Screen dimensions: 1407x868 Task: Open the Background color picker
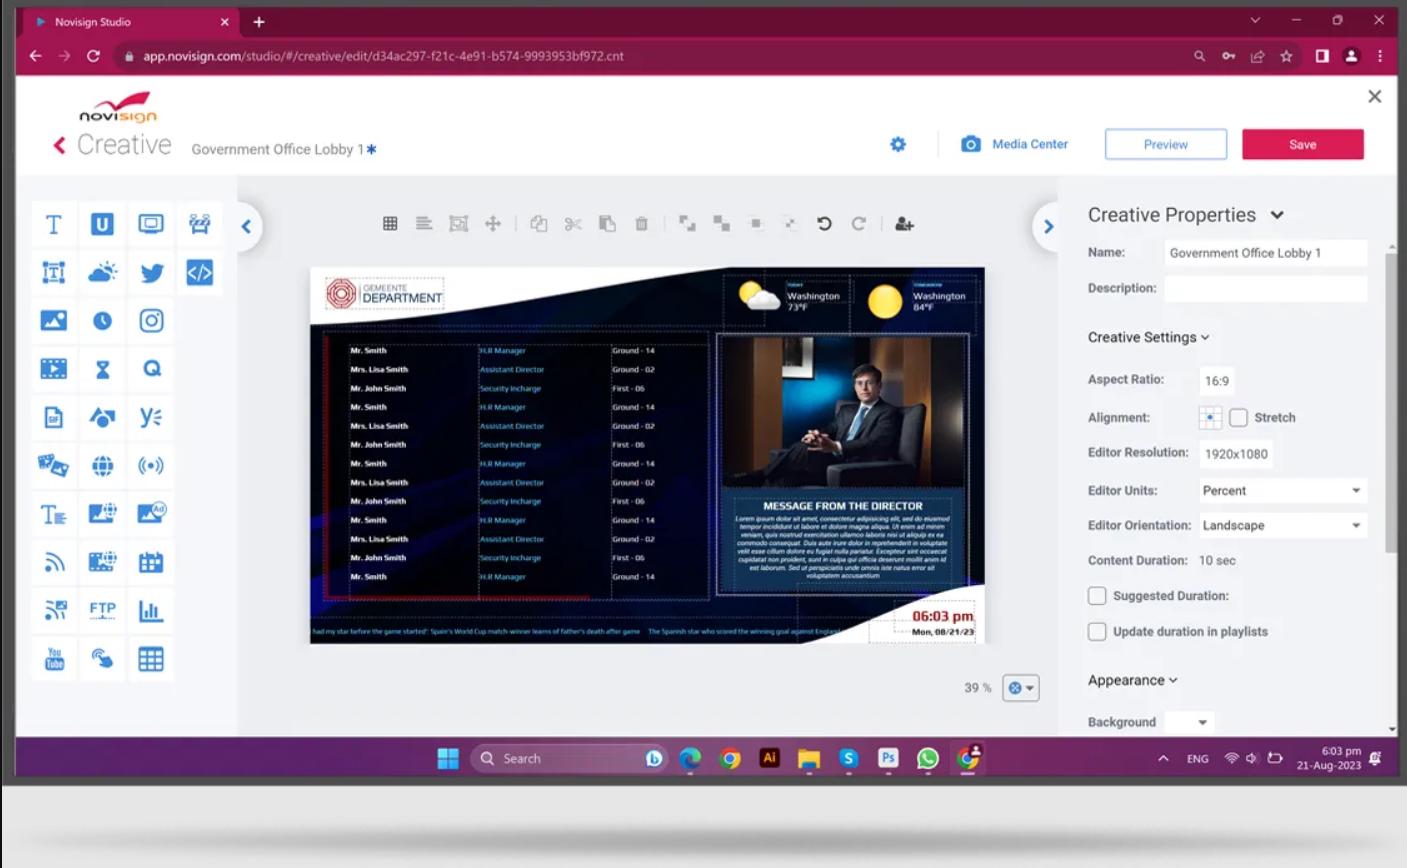(1189, 722)
